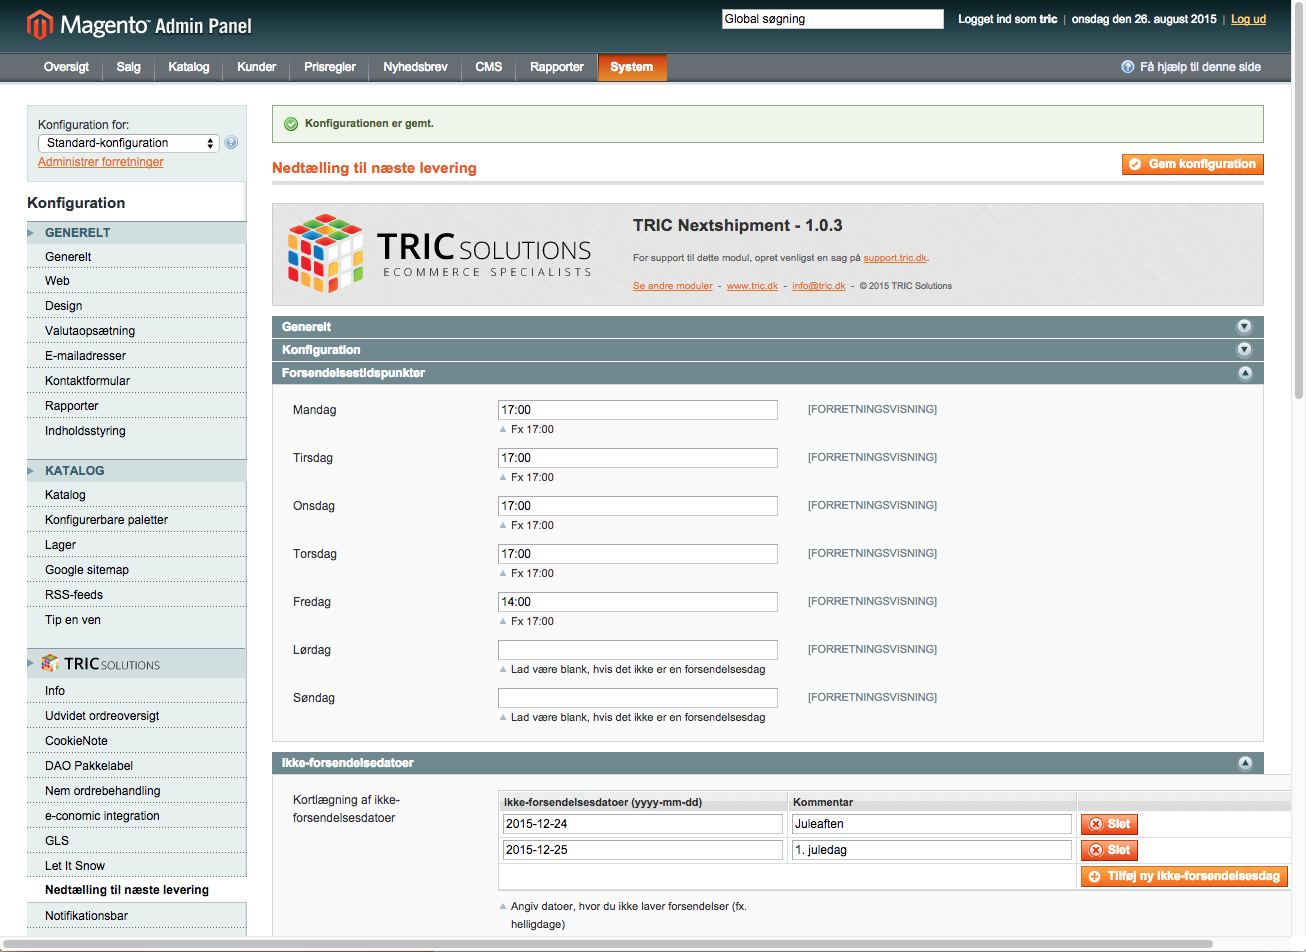Open the Katalog menu in top navigation
The height and width of the screenshot is (952, 1306).
pos(189,67)
